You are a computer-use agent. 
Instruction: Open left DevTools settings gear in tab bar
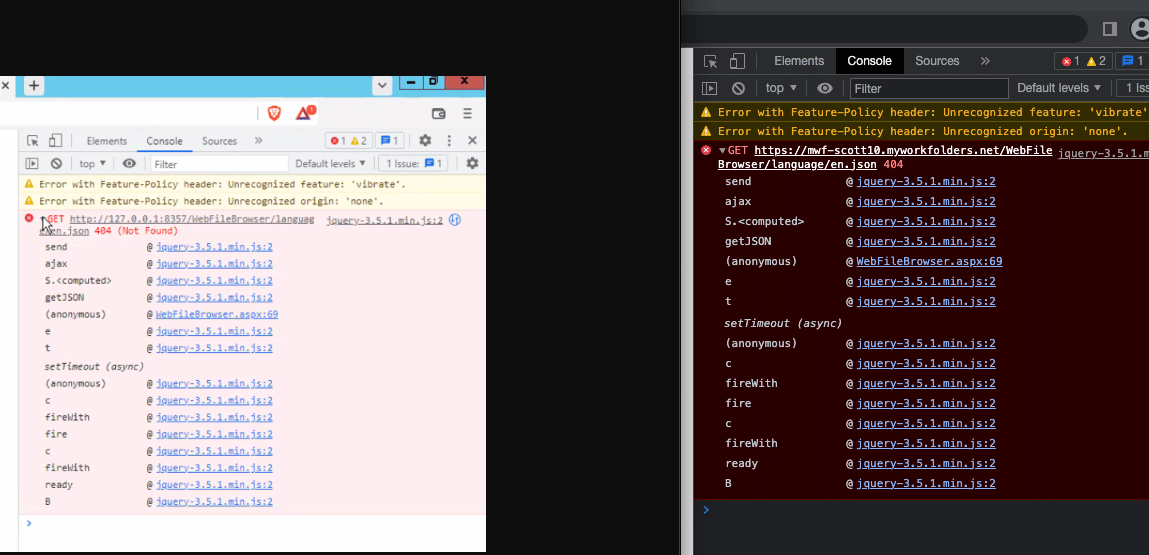point(425,141)
